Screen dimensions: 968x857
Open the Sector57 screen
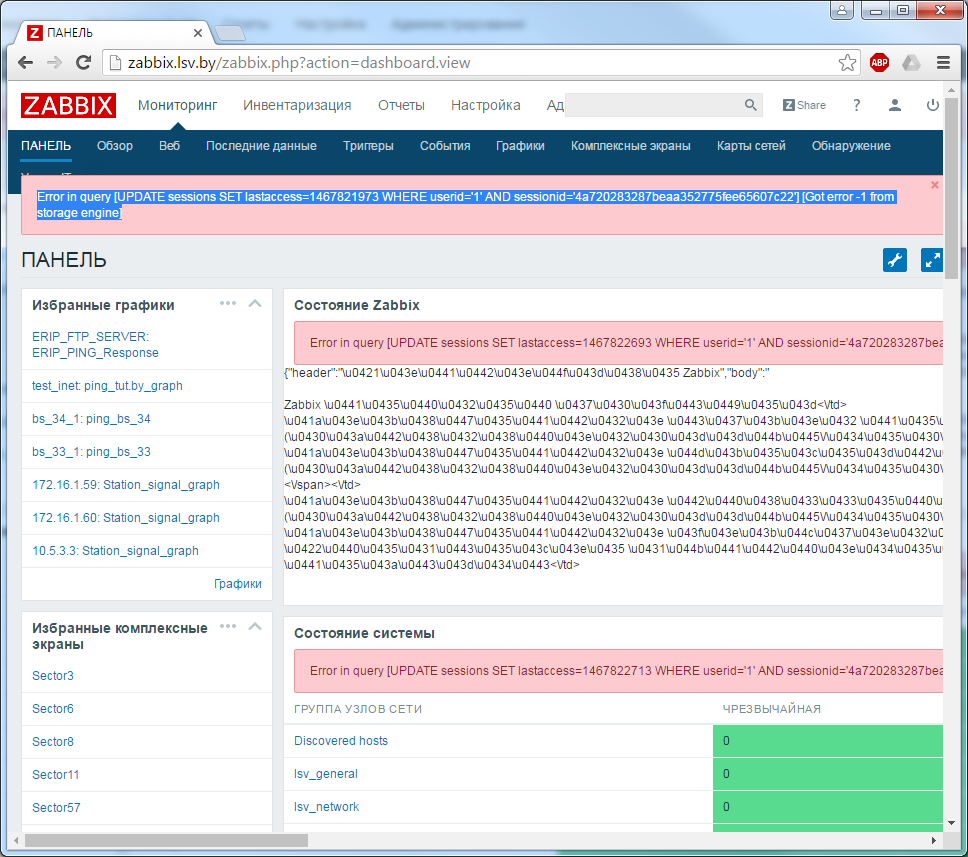[56, 808]
